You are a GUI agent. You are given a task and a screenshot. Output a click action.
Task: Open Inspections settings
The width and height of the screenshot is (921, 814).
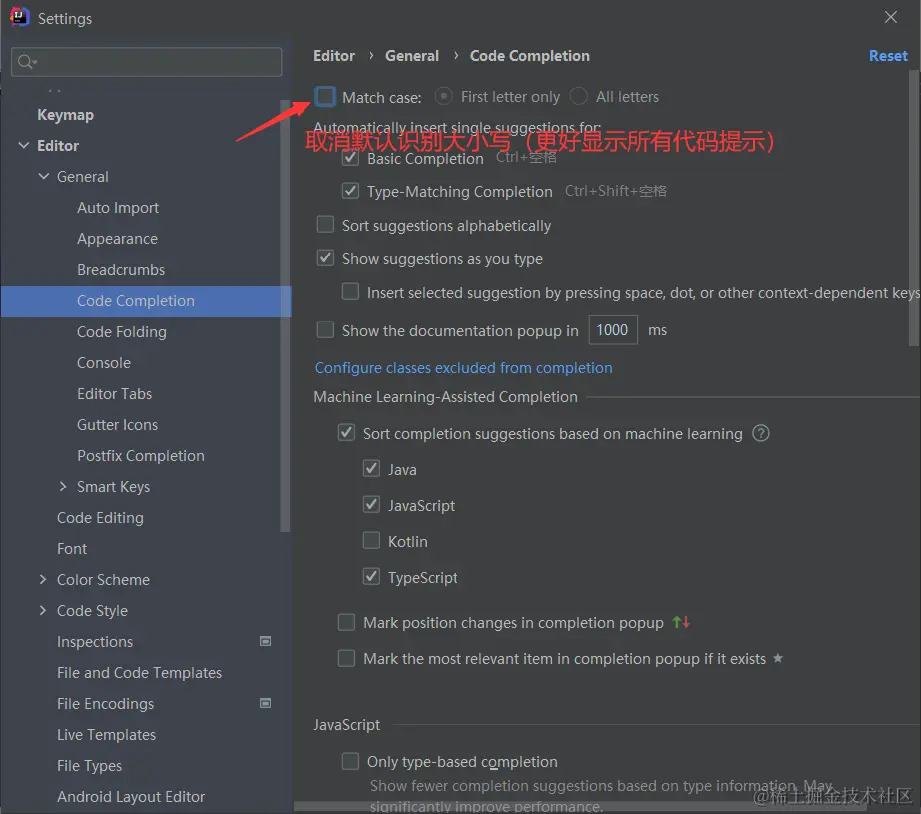[x=95, y=641]
